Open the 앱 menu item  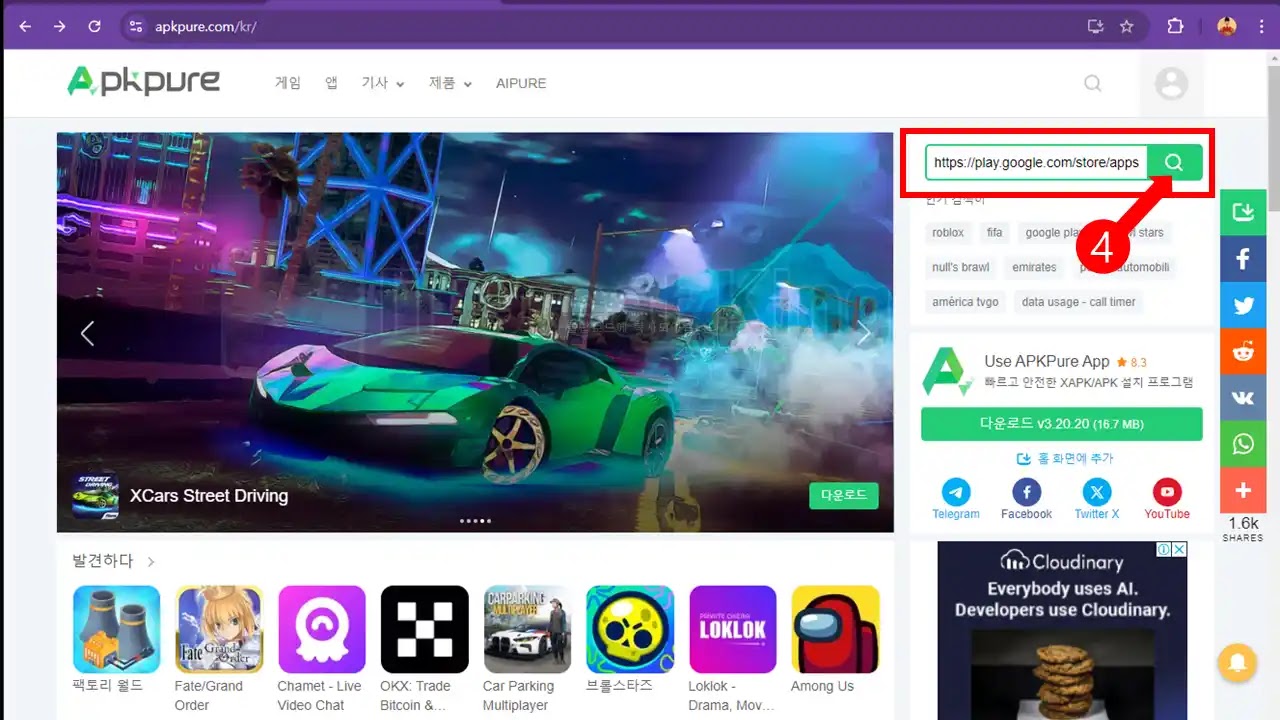click(331, 83)
